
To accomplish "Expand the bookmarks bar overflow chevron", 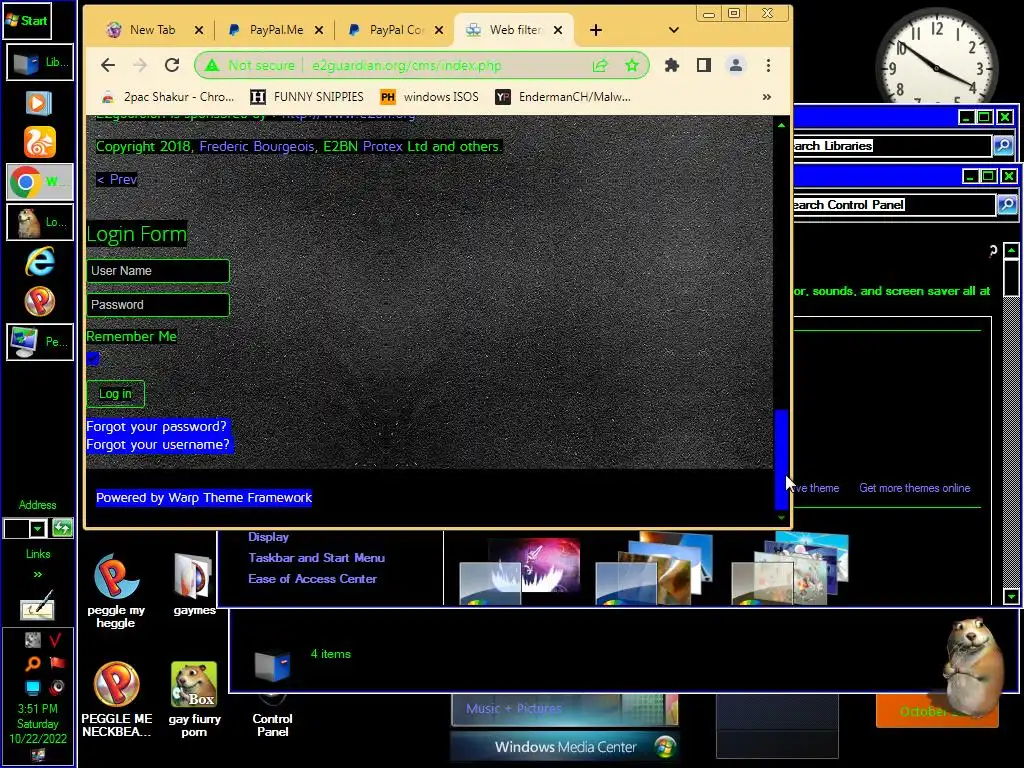I will [x=767, y=97].
